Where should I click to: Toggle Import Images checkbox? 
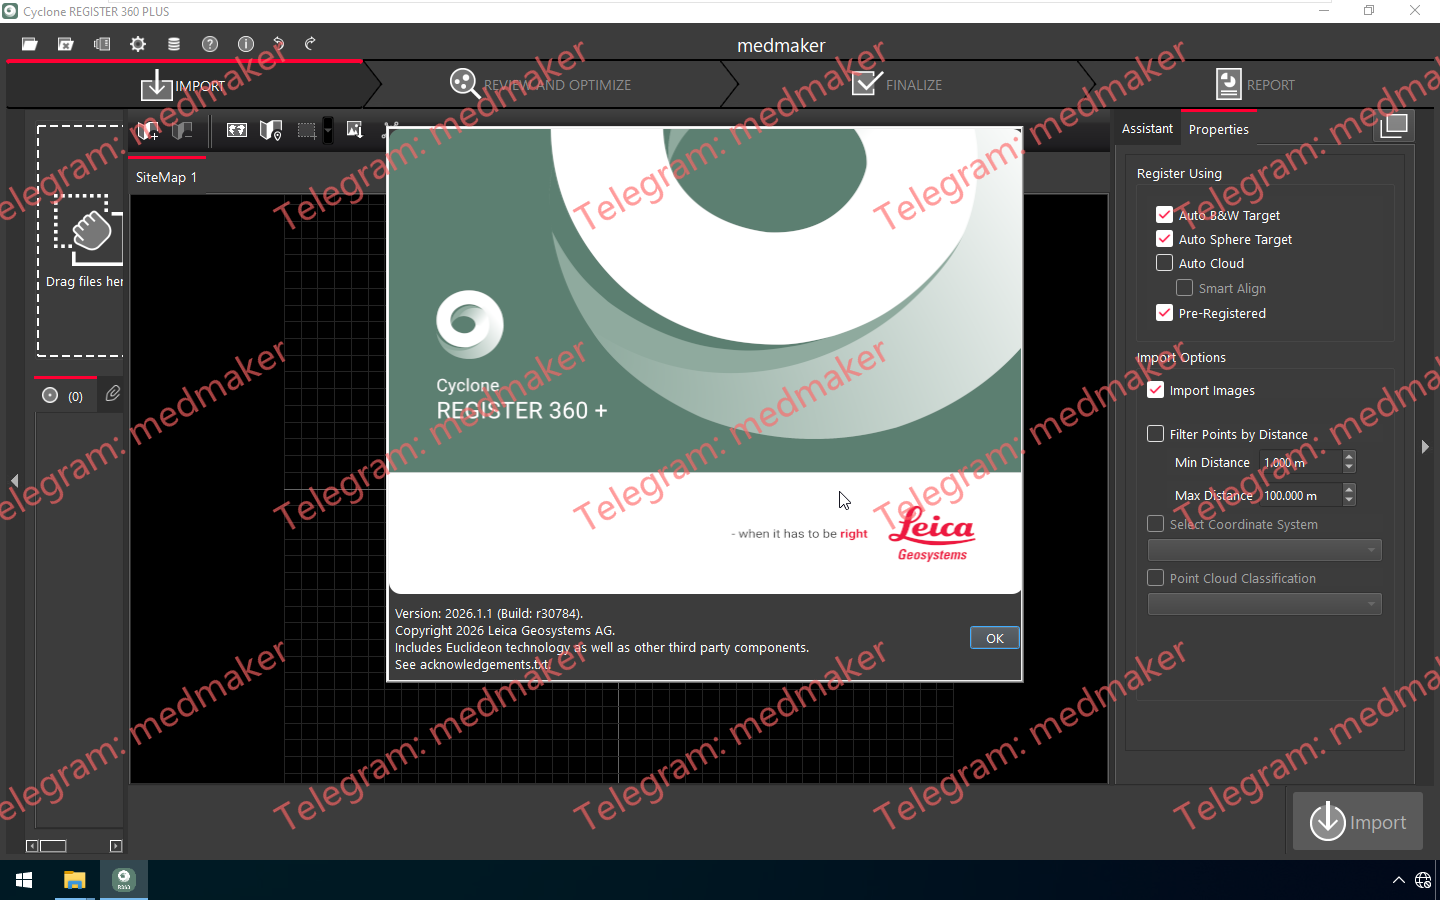pyautogui.click(x=1155, y=389)
